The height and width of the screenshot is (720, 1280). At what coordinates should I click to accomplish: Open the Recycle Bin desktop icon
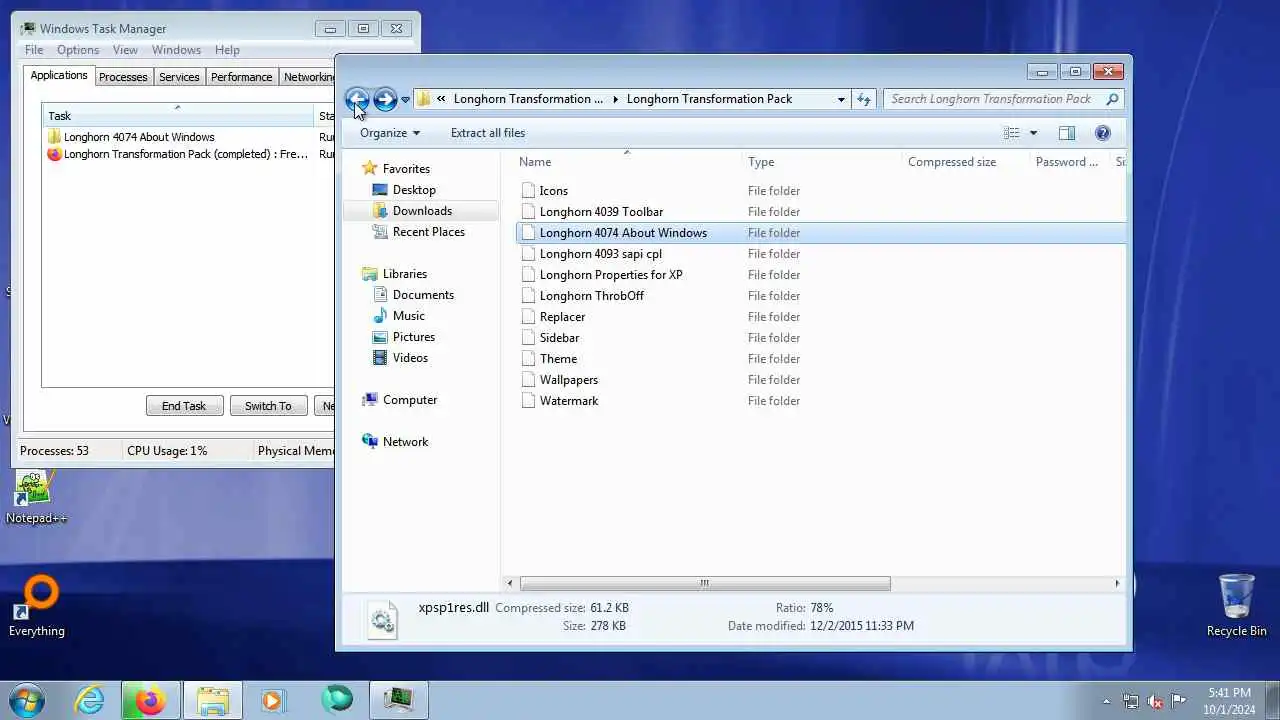click(x=1237, y=605)
